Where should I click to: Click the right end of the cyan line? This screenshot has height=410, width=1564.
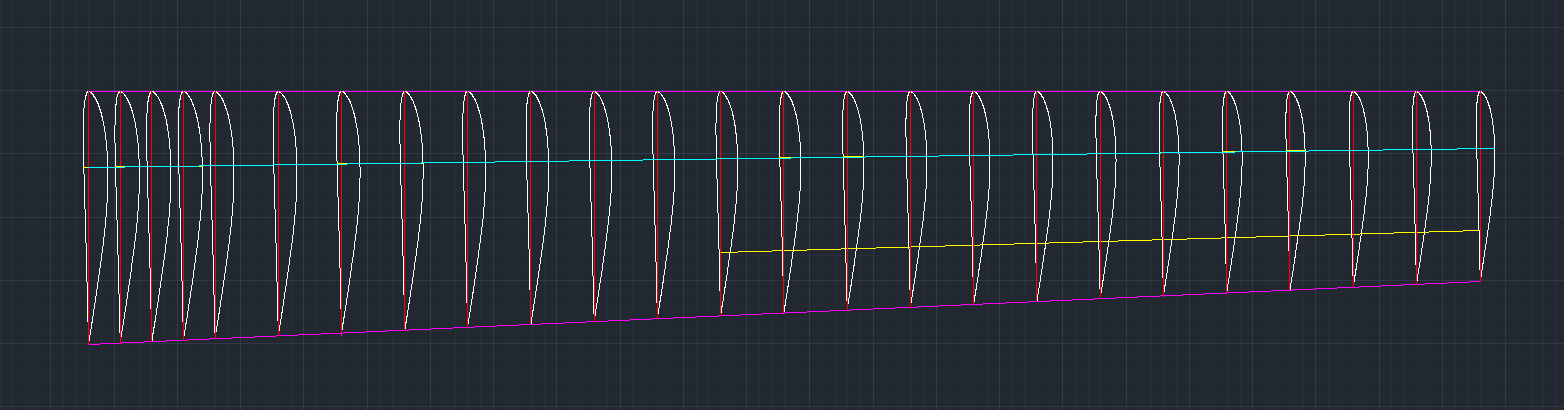click(x=1494, y=148)
